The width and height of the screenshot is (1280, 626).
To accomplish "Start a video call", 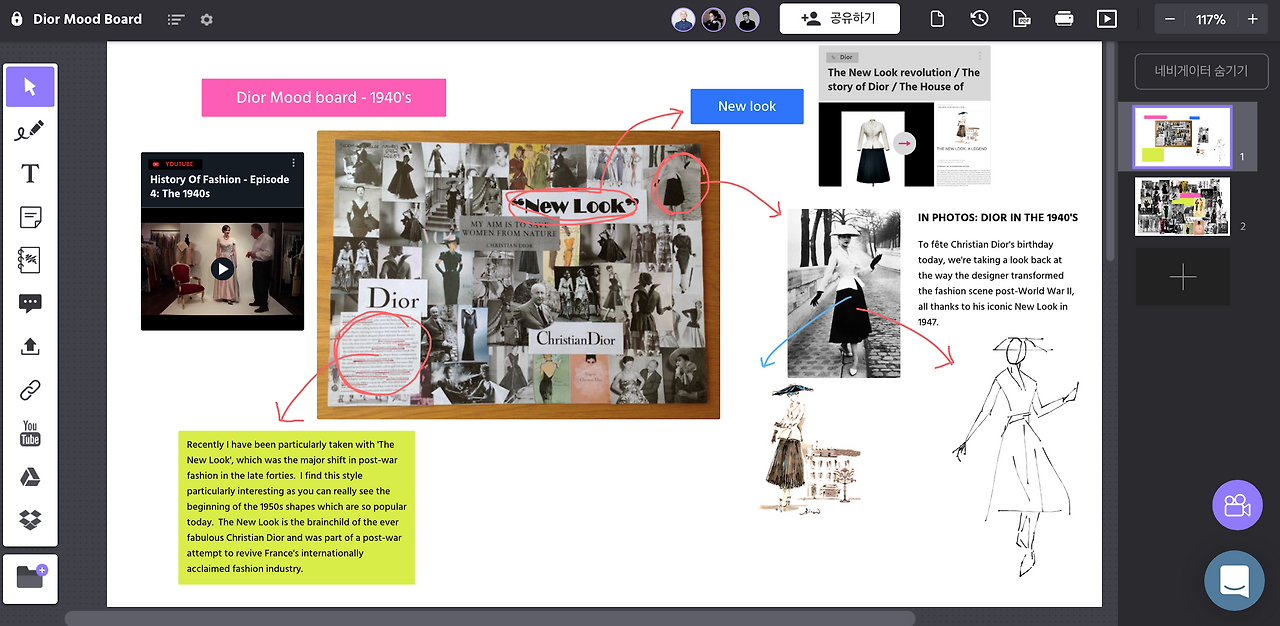I will pyautogui.click(x=1237, y=505).
